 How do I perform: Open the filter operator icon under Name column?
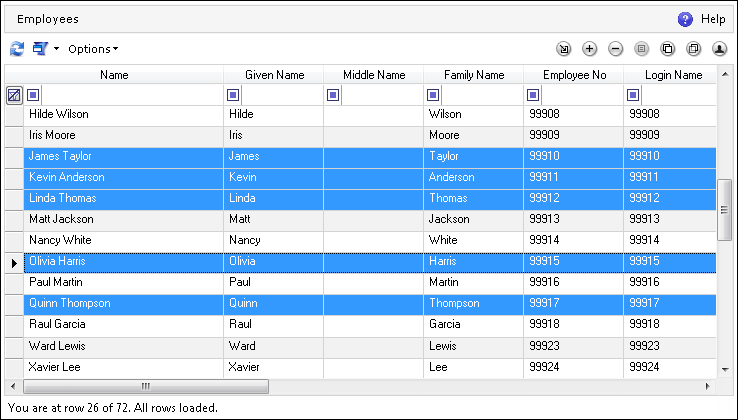pyautogui.click(x=33, y=95)
